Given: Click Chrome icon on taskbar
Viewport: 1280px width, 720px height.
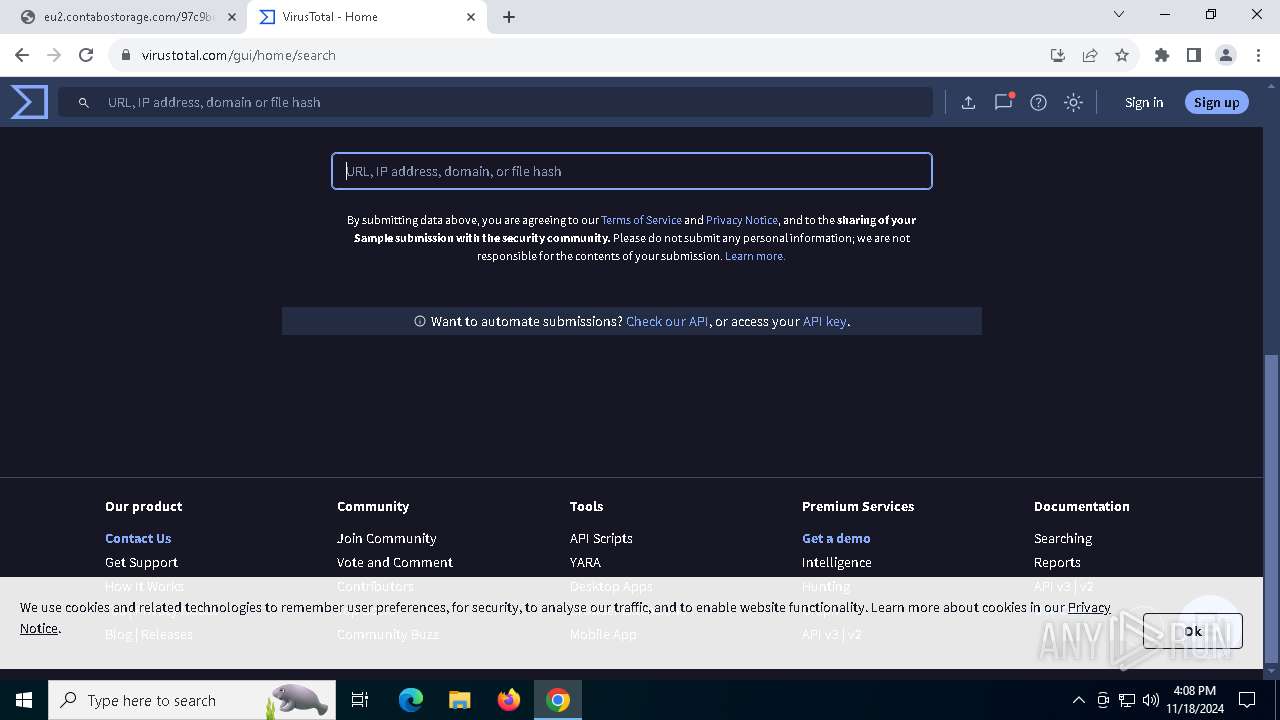Looking at the screenshot, I should 558,700.
